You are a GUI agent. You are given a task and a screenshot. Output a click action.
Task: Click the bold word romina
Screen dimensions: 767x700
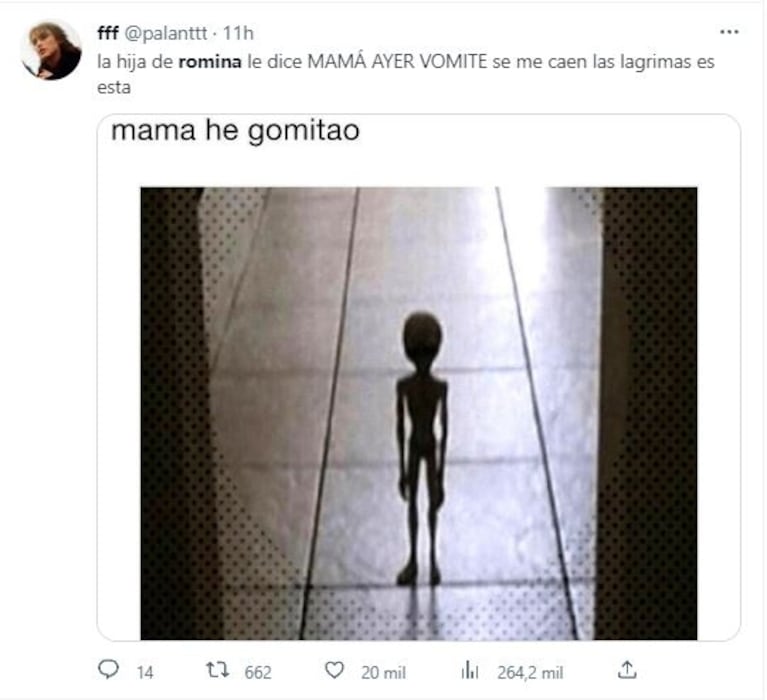210,62
